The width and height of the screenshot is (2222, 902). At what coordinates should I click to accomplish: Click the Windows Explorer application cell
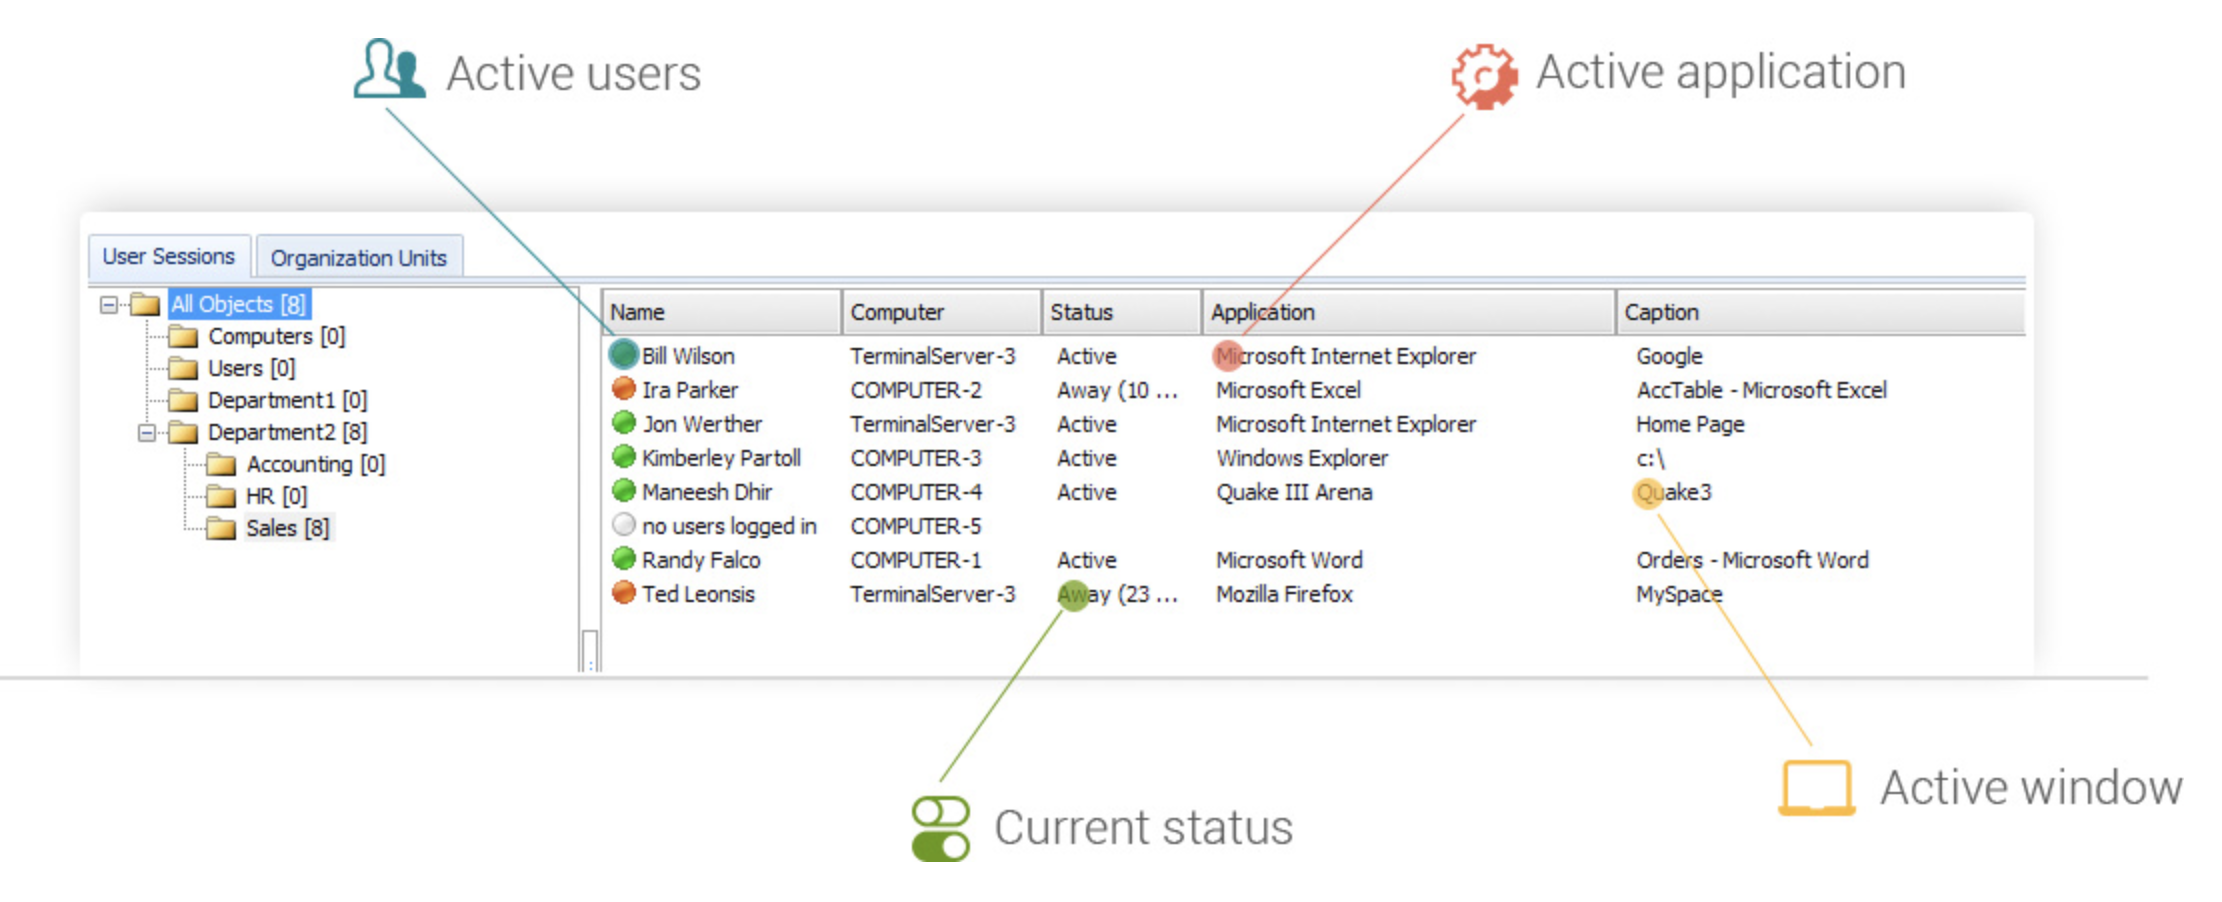pyautogui.click(x=1302, y=458)
